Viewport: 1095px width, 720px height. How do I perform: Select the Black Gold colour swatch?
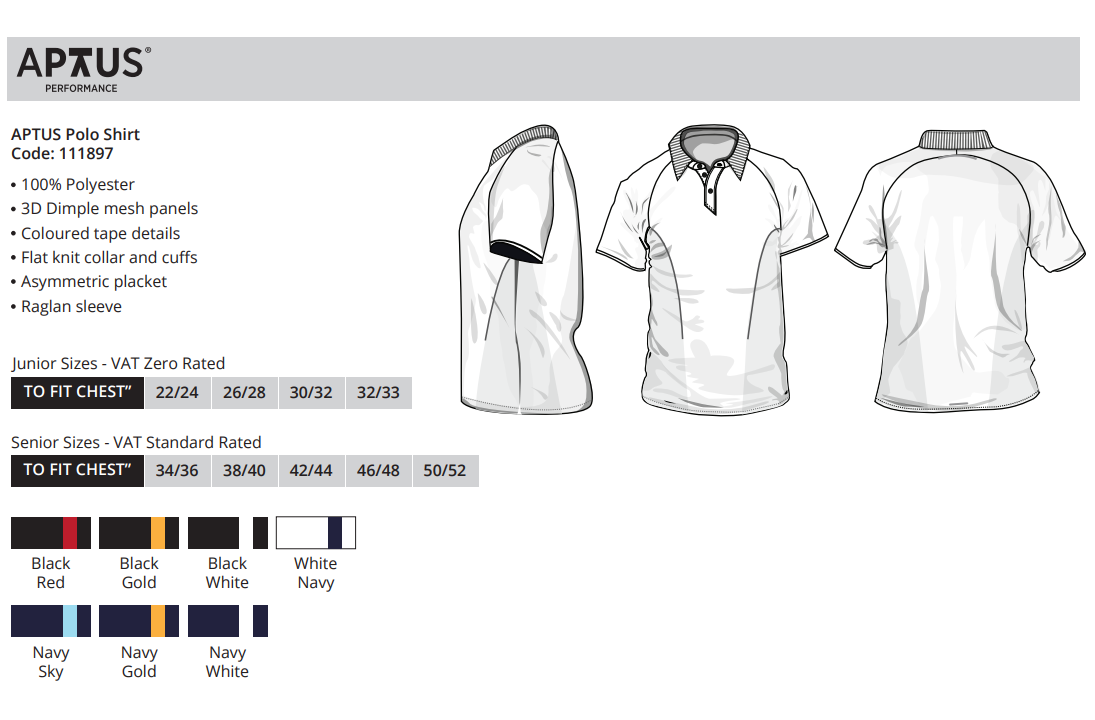(139, 533)
